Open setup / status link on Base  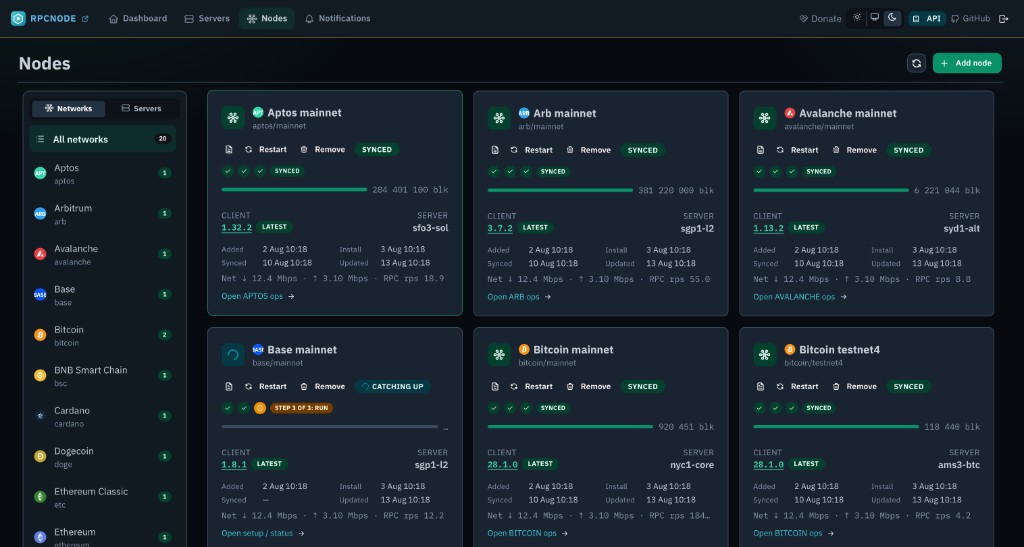[x=263, y=533]
